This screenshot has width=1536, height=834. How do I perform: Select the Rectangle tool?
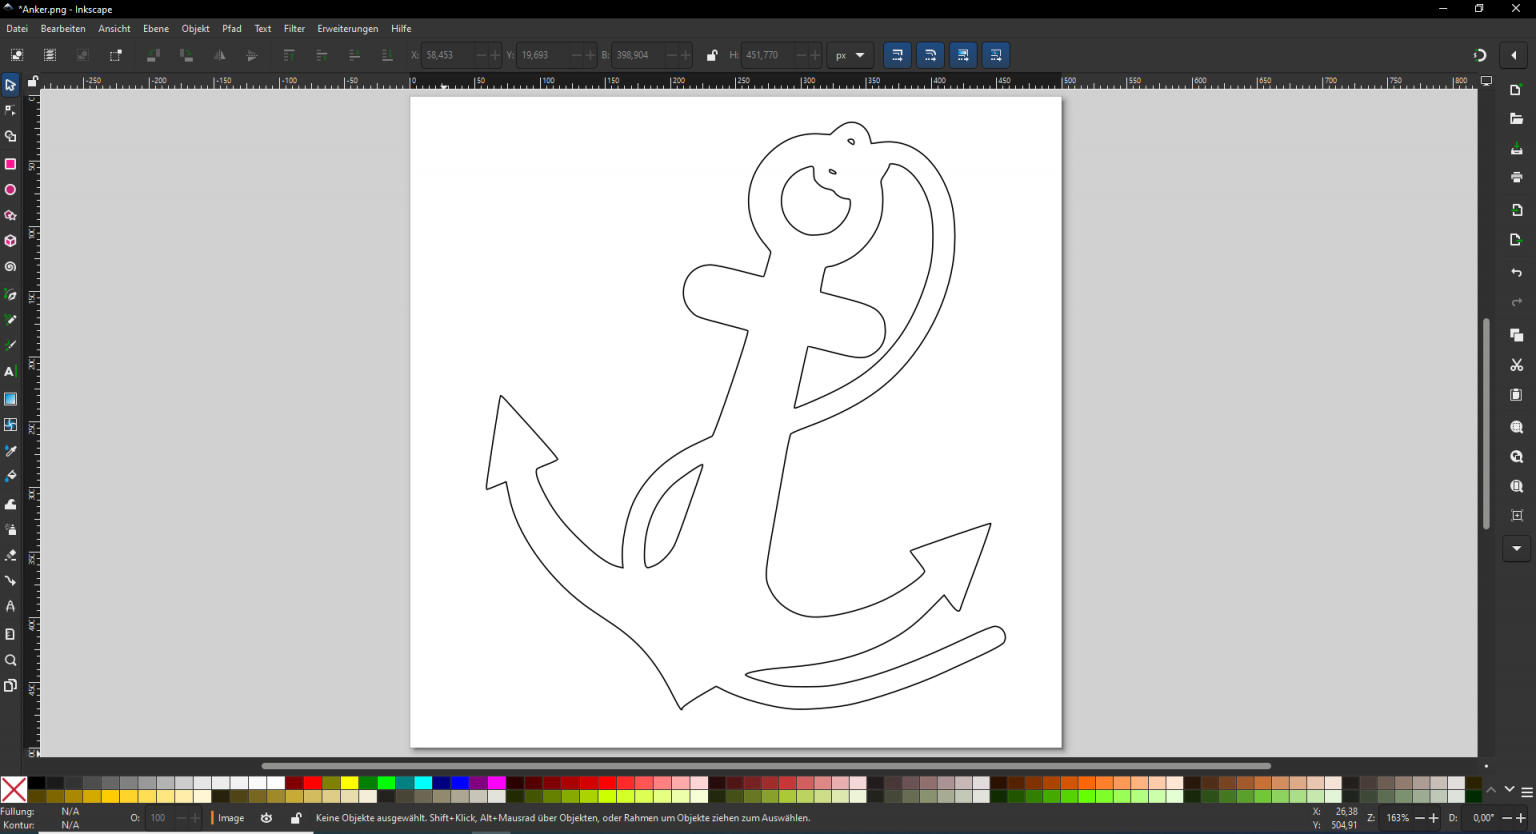(x=10, y=164)
